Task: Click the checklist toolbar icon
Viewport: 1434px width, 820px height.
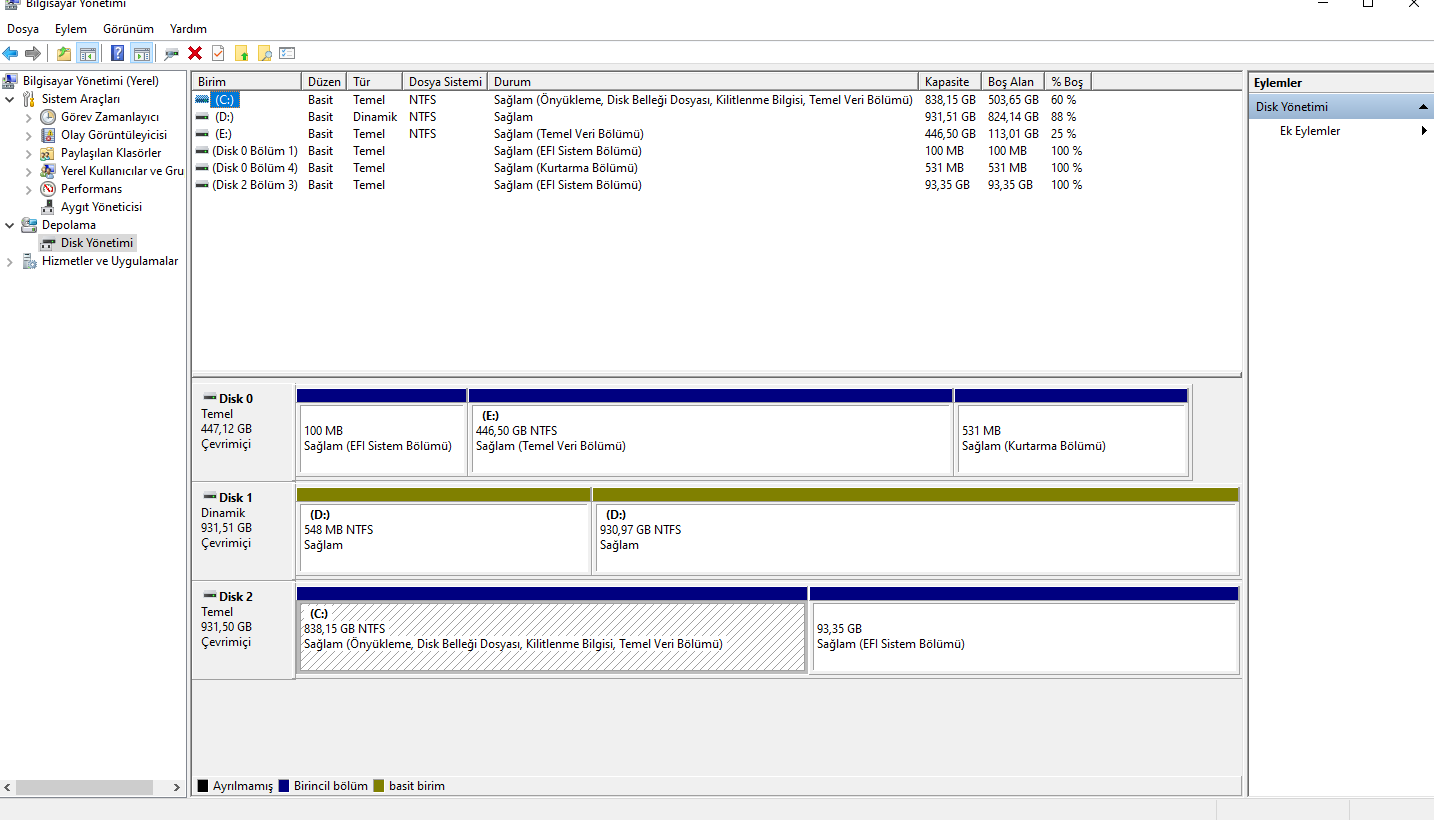Action: pos(287,54)
